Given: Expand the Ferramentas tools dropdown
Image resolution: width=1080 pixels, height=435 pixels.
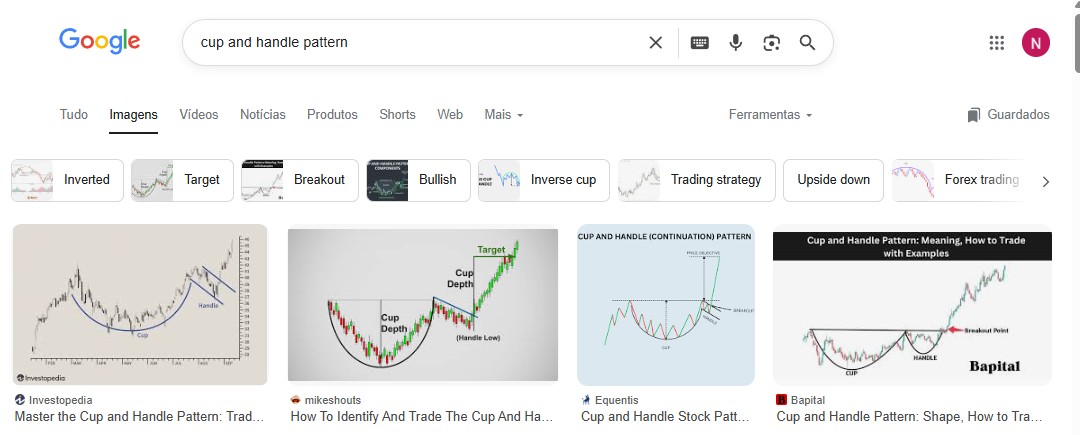Looking at the screenshot, I should pyautogui.click(x=770, y=115).
